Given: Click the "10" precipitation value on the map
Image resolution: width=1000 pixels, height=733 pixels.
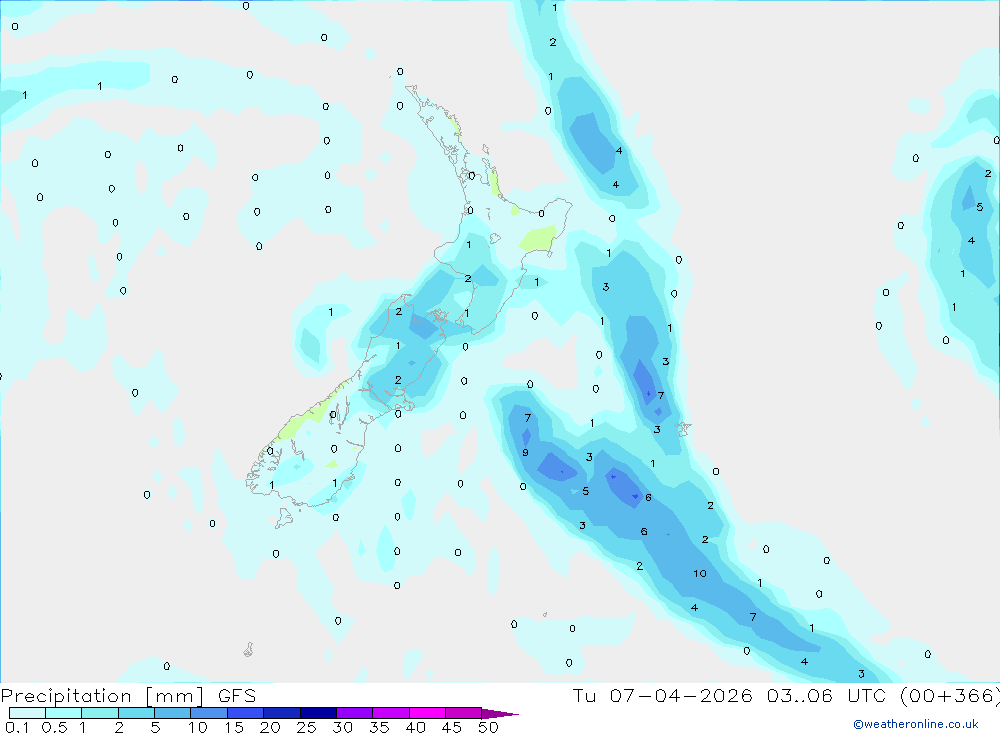Looking at the screenshot, I should [700, 574].
